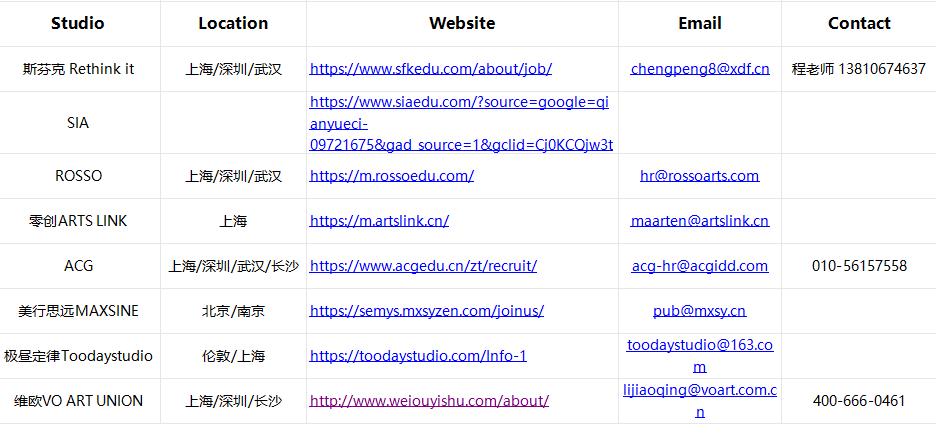
Task: Select the Email column header cell
Action: [x=700, y=23]
